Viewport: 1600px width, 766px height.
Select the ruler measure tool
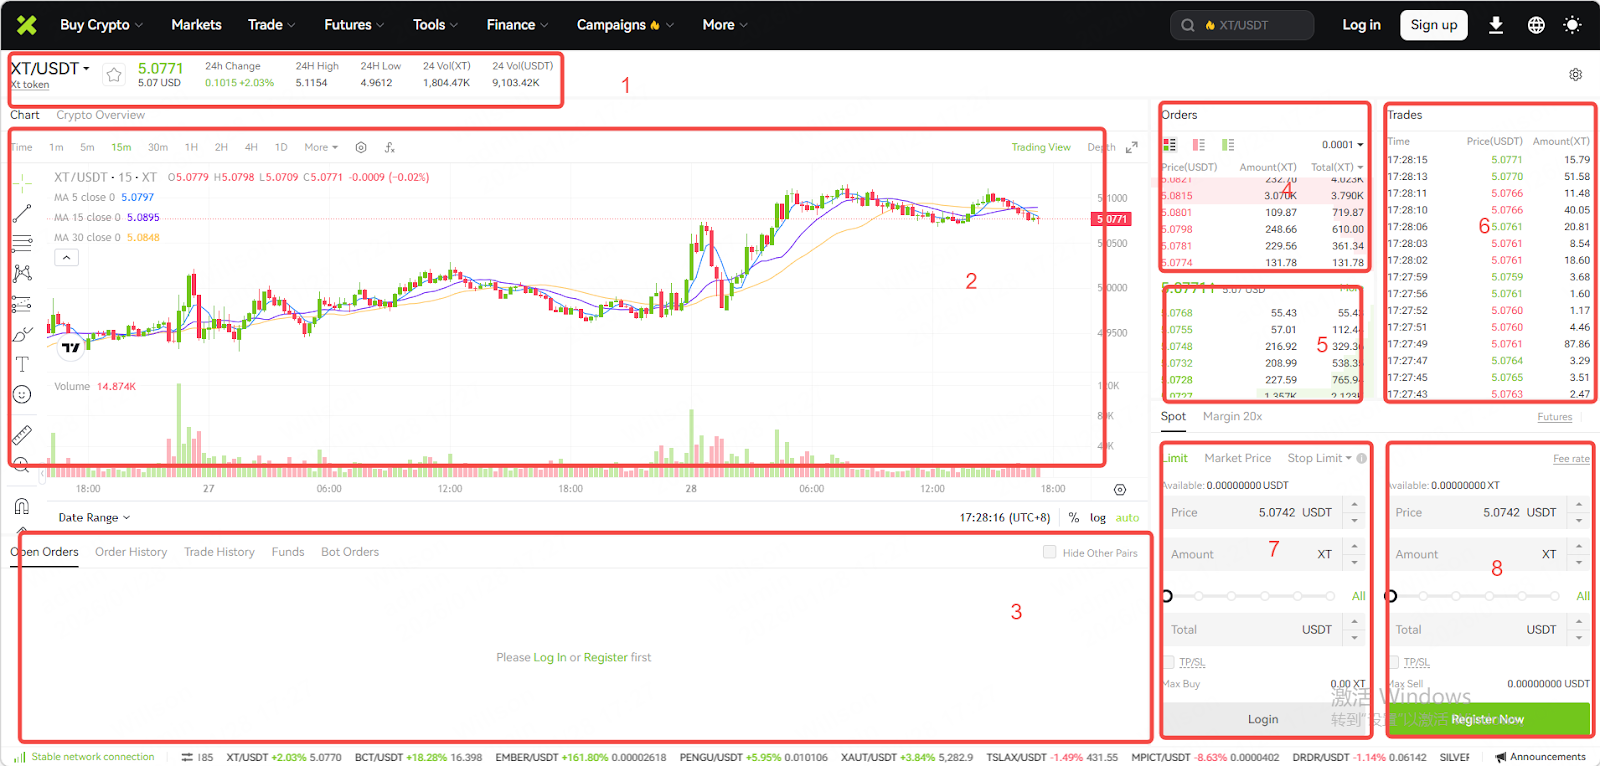pos(22,435)
